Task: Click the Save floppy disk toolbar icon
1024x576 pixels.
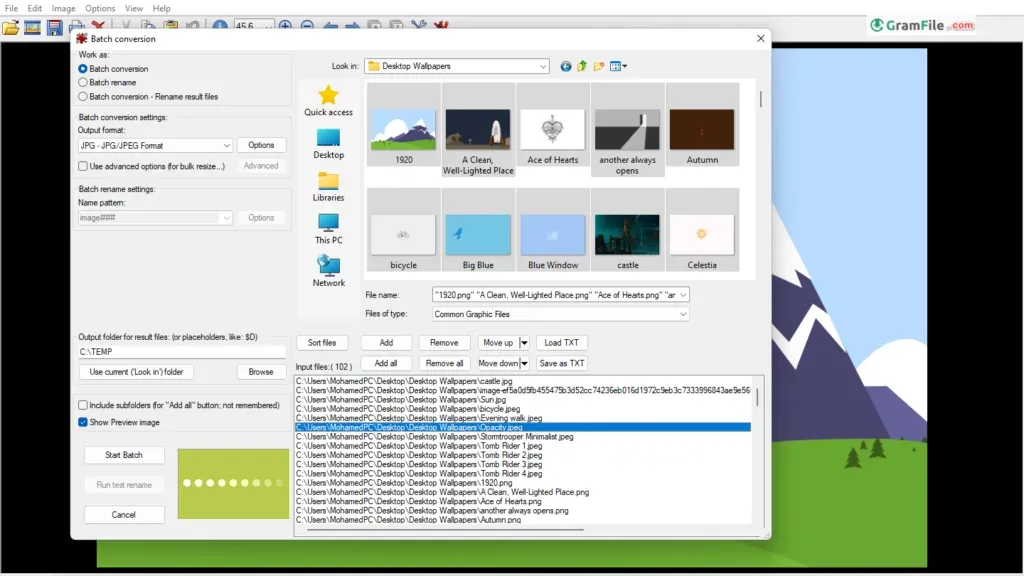Action: point(54,27)
